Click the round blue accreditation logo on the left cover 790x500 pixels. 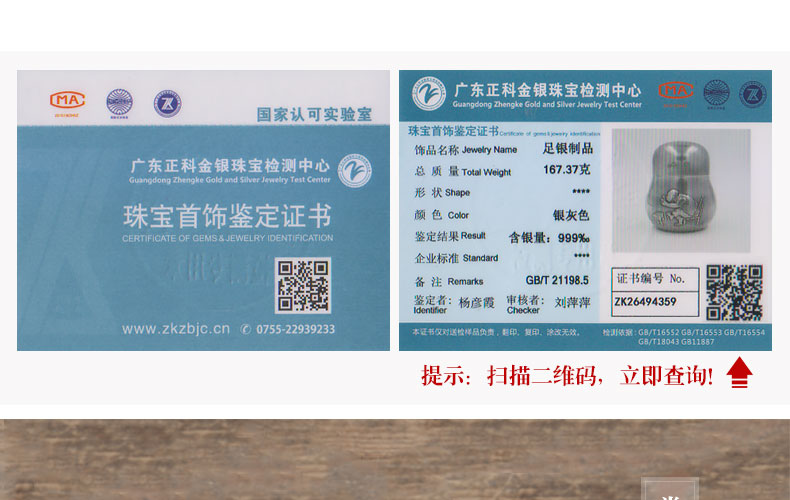pyautogui.click(x=119, y=102)
